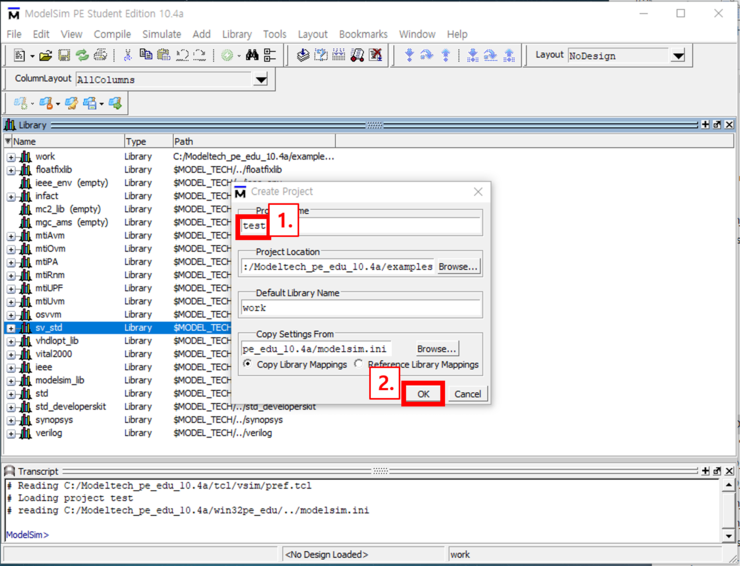The width and height of the screenshot is (740, 566).
Task: Click the Simulate toolbar icon
Action: point(357,55)
